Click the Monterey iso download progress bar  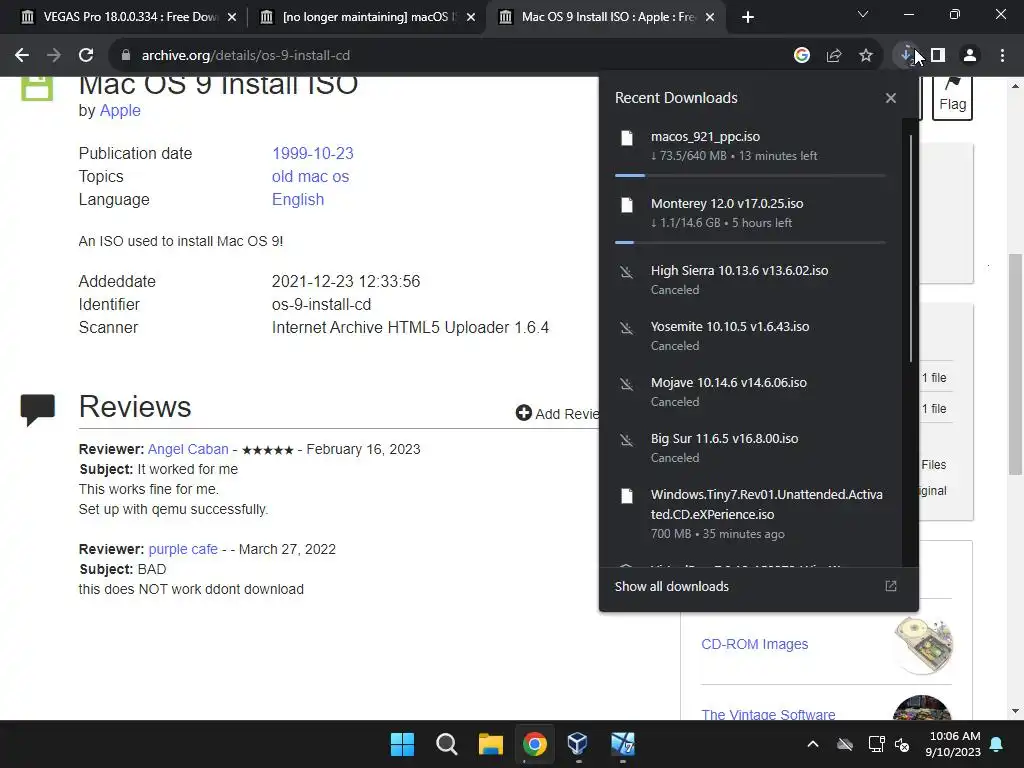point(750,242)
